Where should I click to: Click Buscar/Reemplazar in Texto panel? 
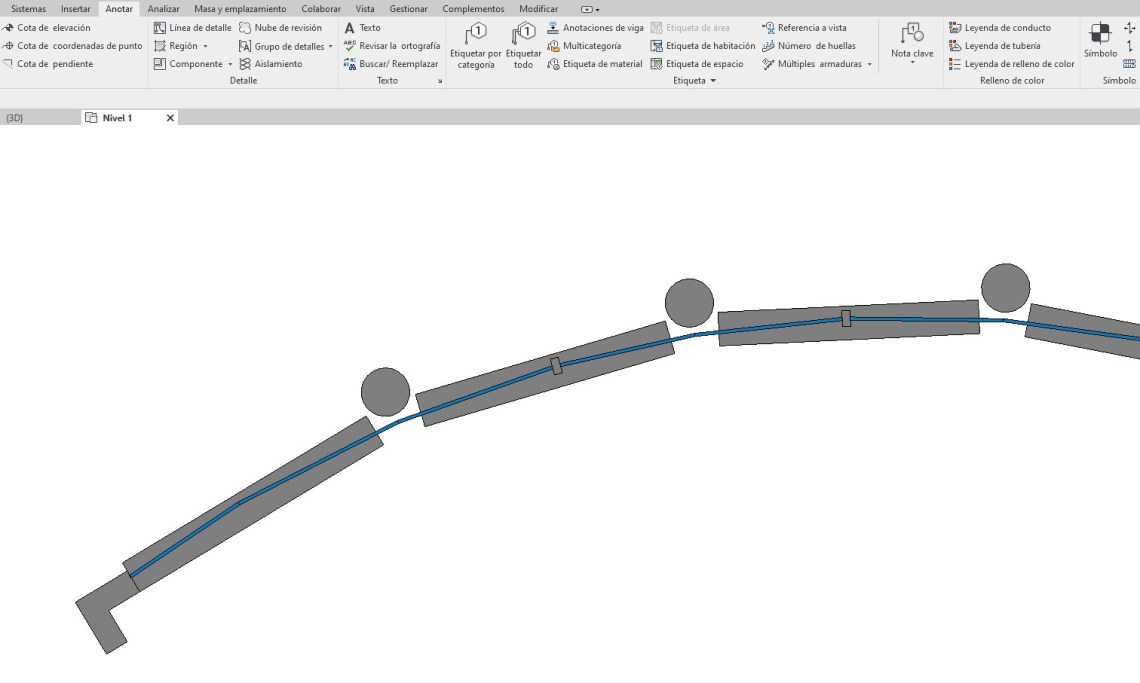click(x=391, y=64)
